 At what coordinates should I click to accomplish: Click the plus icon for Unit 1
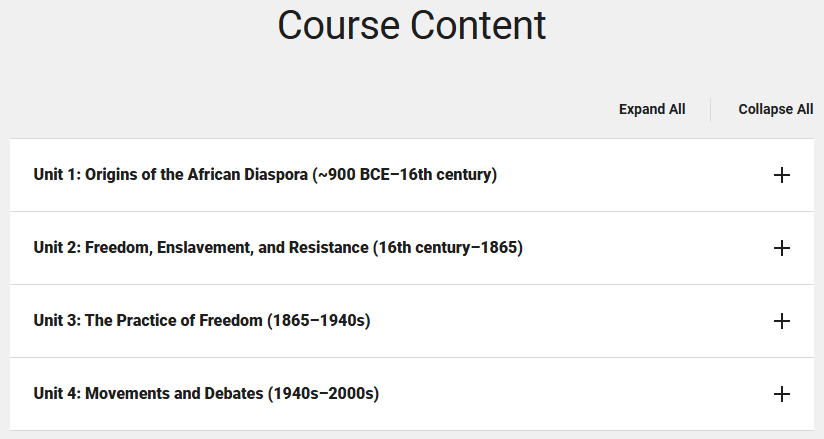(x=781, y=175)
